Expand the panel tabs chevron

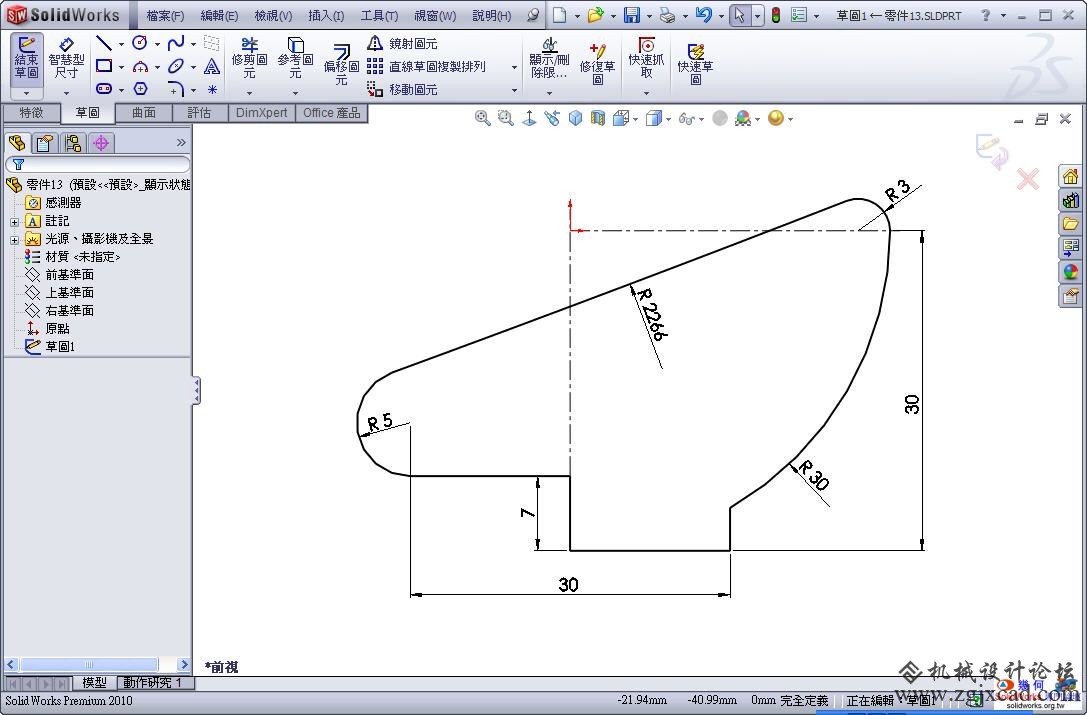(181, 143)
